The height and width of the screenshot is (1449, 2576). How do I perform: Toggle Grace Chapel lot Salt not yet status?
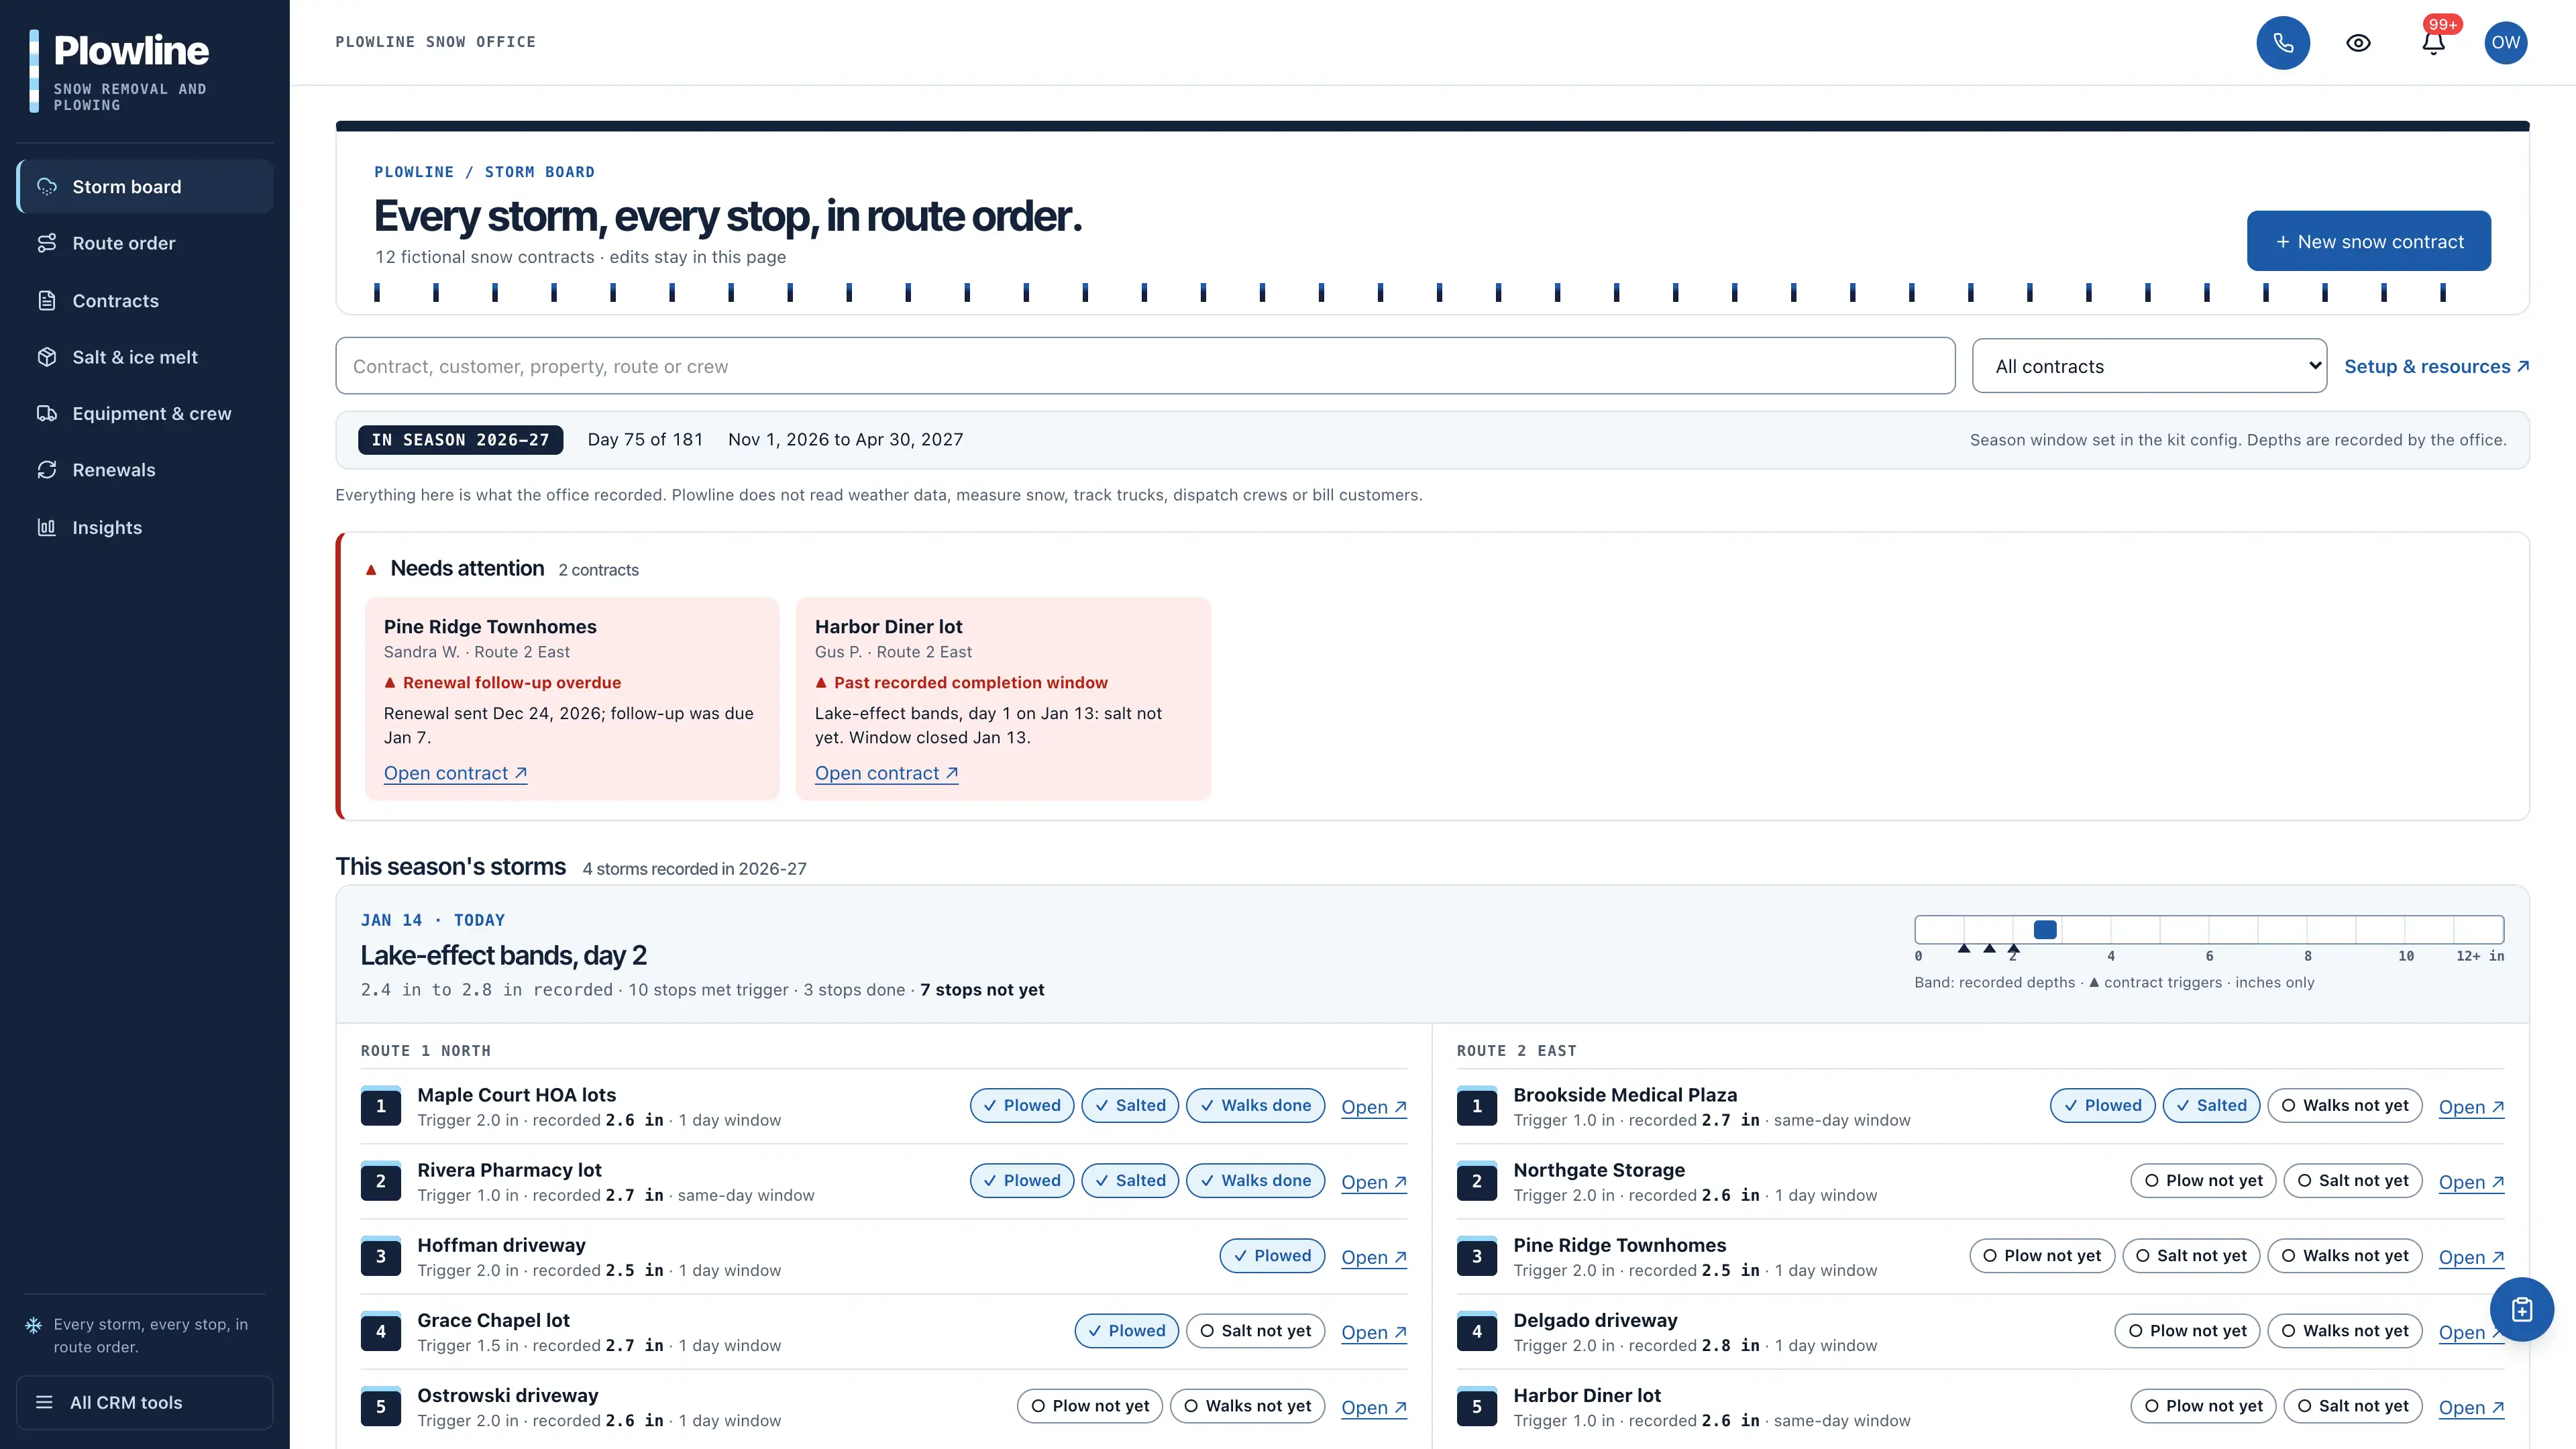pyautogui.click(x=1255, y=1331)
